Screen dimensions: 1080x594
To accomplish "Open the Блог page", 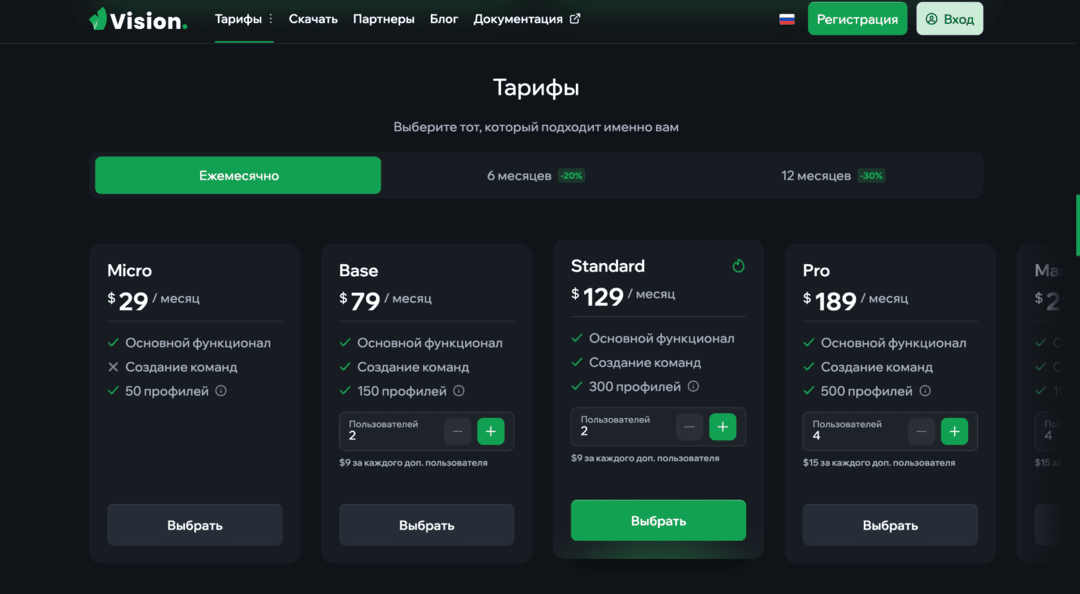I will [444, 19].
